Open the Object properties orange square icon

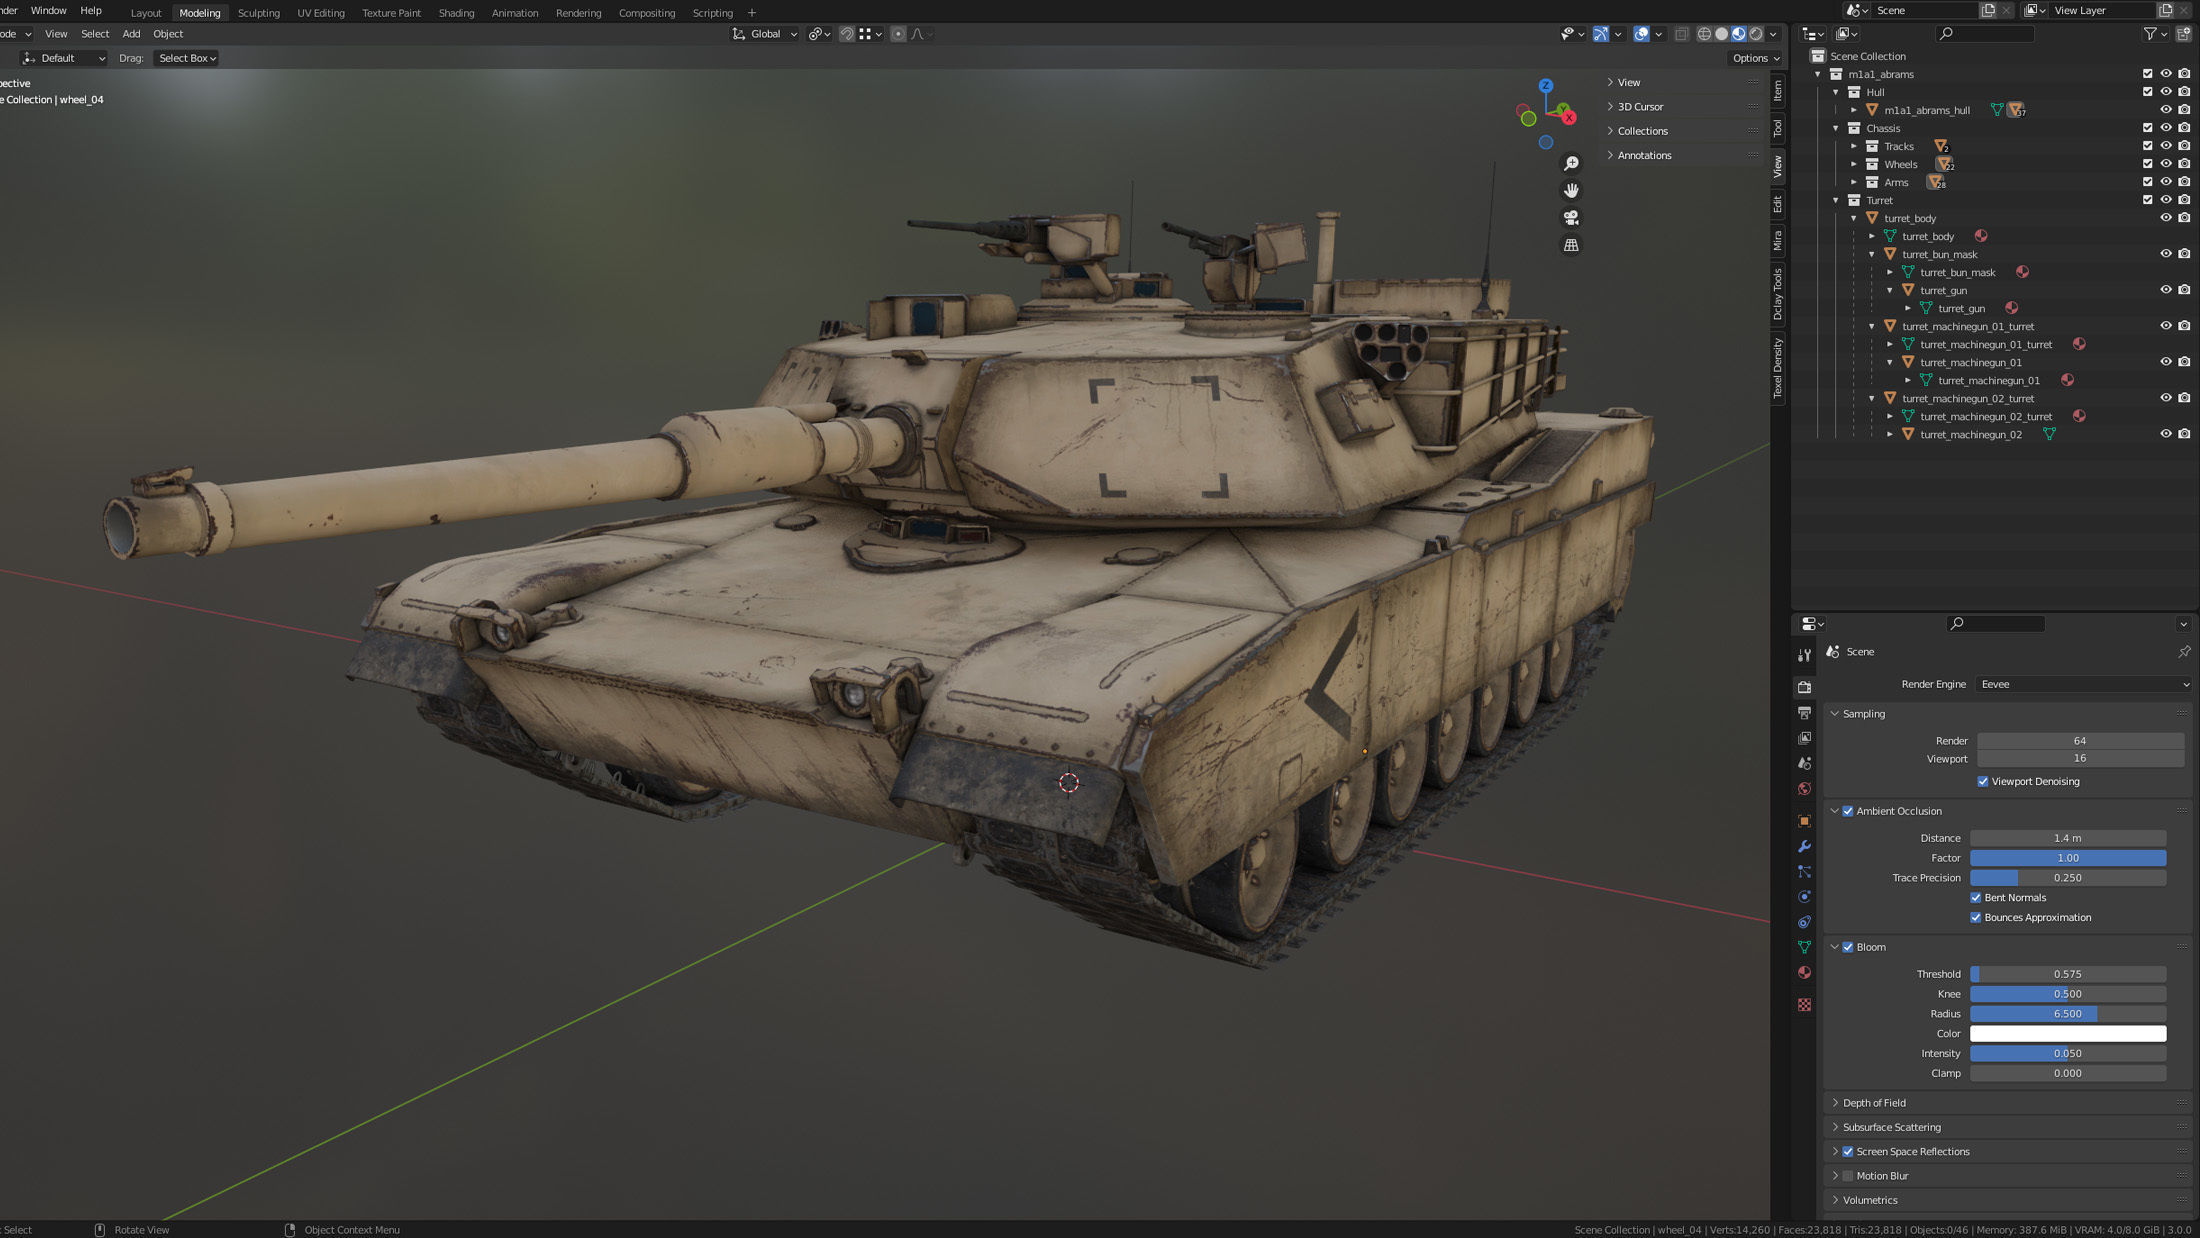pos(1804,821)
